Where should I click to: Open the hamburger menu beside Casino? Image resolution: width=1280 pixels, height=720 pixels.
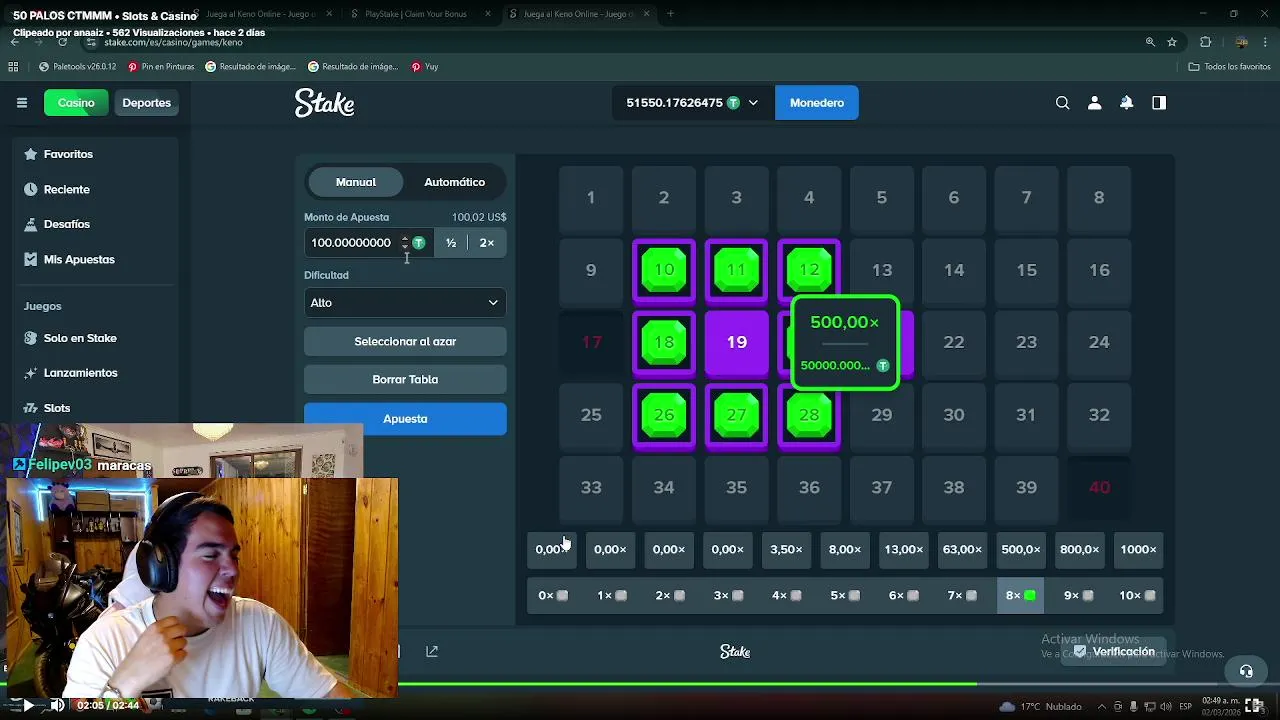click(x=22, y=103)
